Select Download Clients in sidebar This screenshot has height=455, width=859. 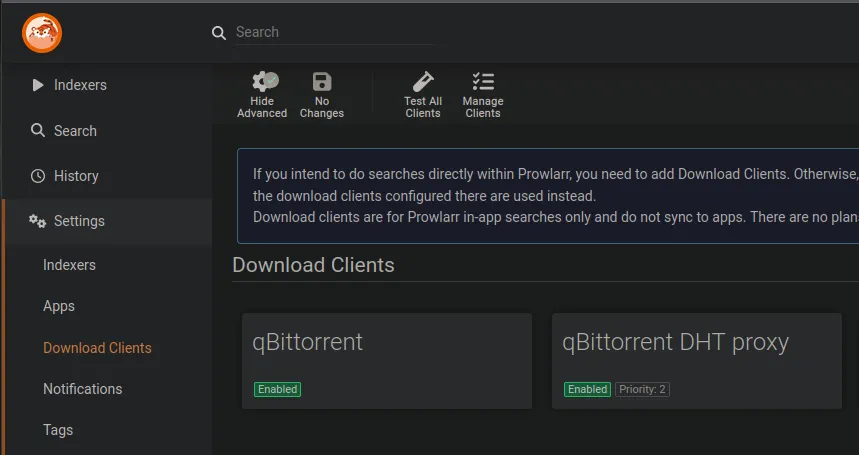tap(97, 348)
